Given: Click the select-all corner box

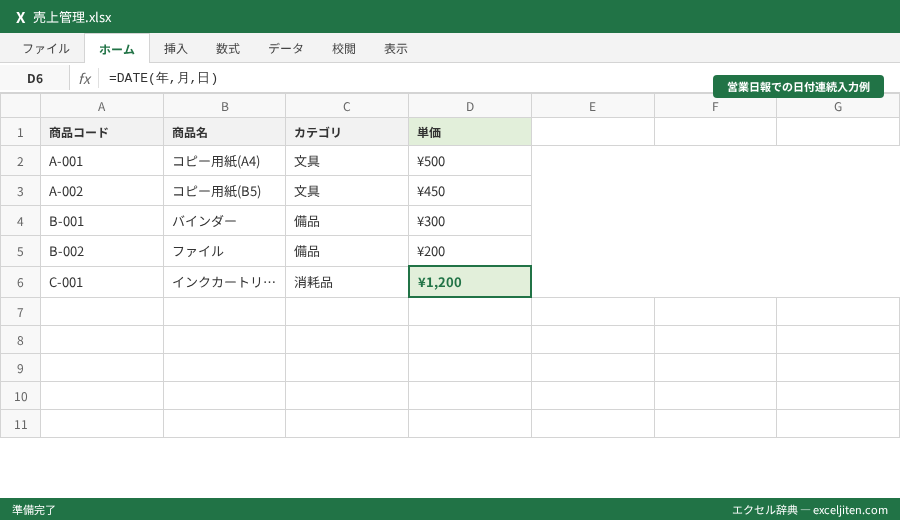Looking at the screenshot, I should click(20, 106).
